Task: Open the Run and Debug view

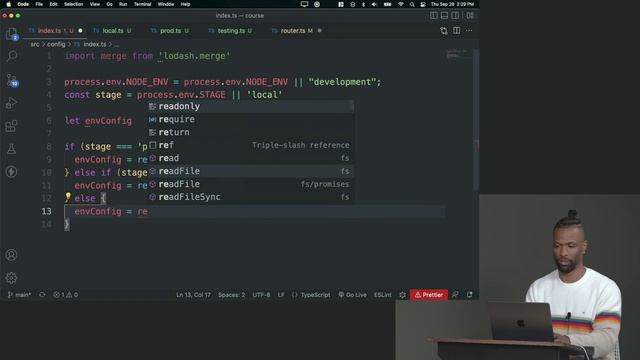Action: tap(11, 103)
